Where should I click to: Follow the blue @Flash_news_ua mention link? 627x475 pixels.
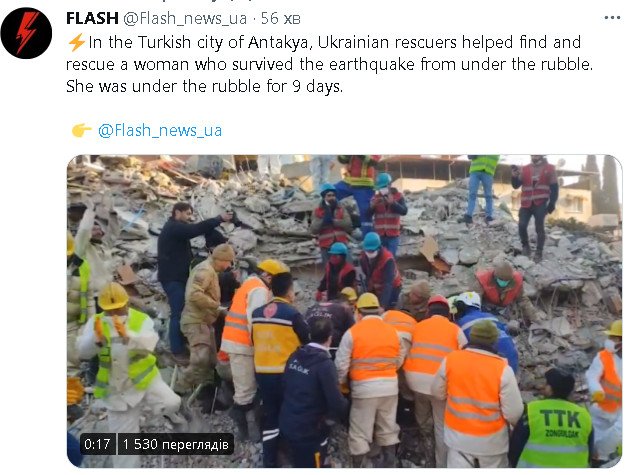tap(160, 130)
